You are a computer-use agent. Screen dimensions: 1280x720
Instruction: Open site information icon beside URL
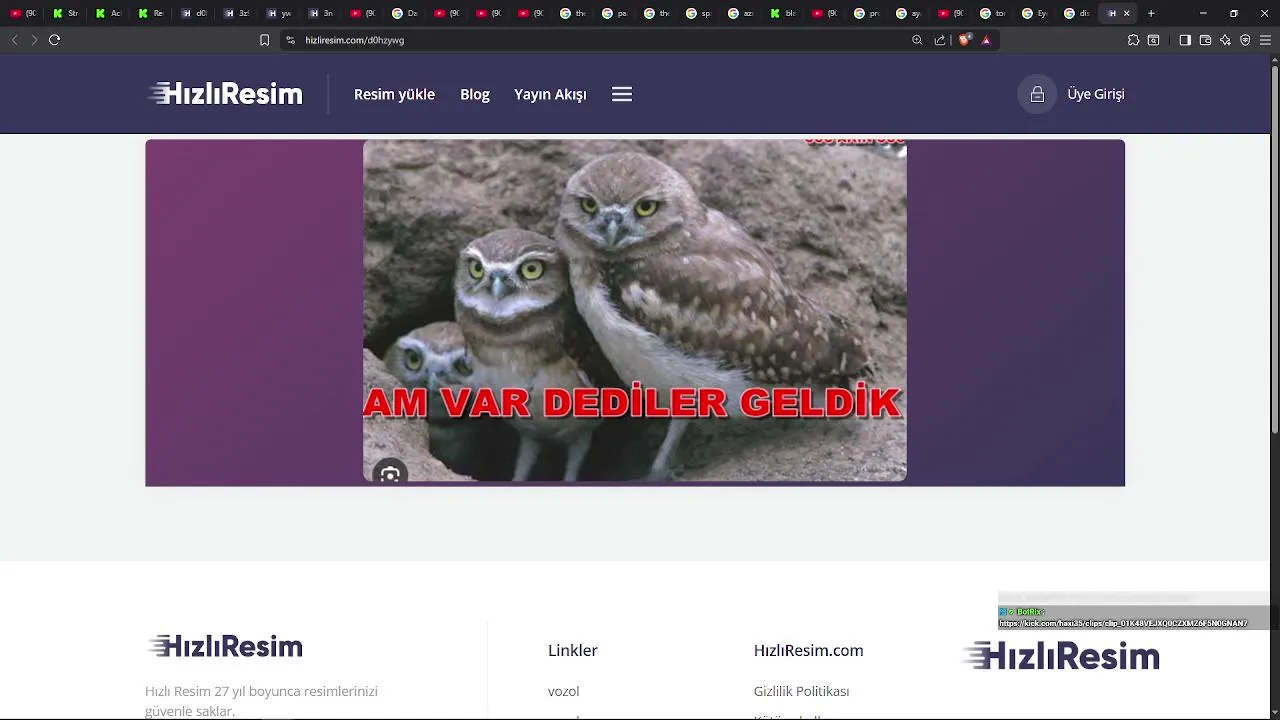click(x=290, y=40)
